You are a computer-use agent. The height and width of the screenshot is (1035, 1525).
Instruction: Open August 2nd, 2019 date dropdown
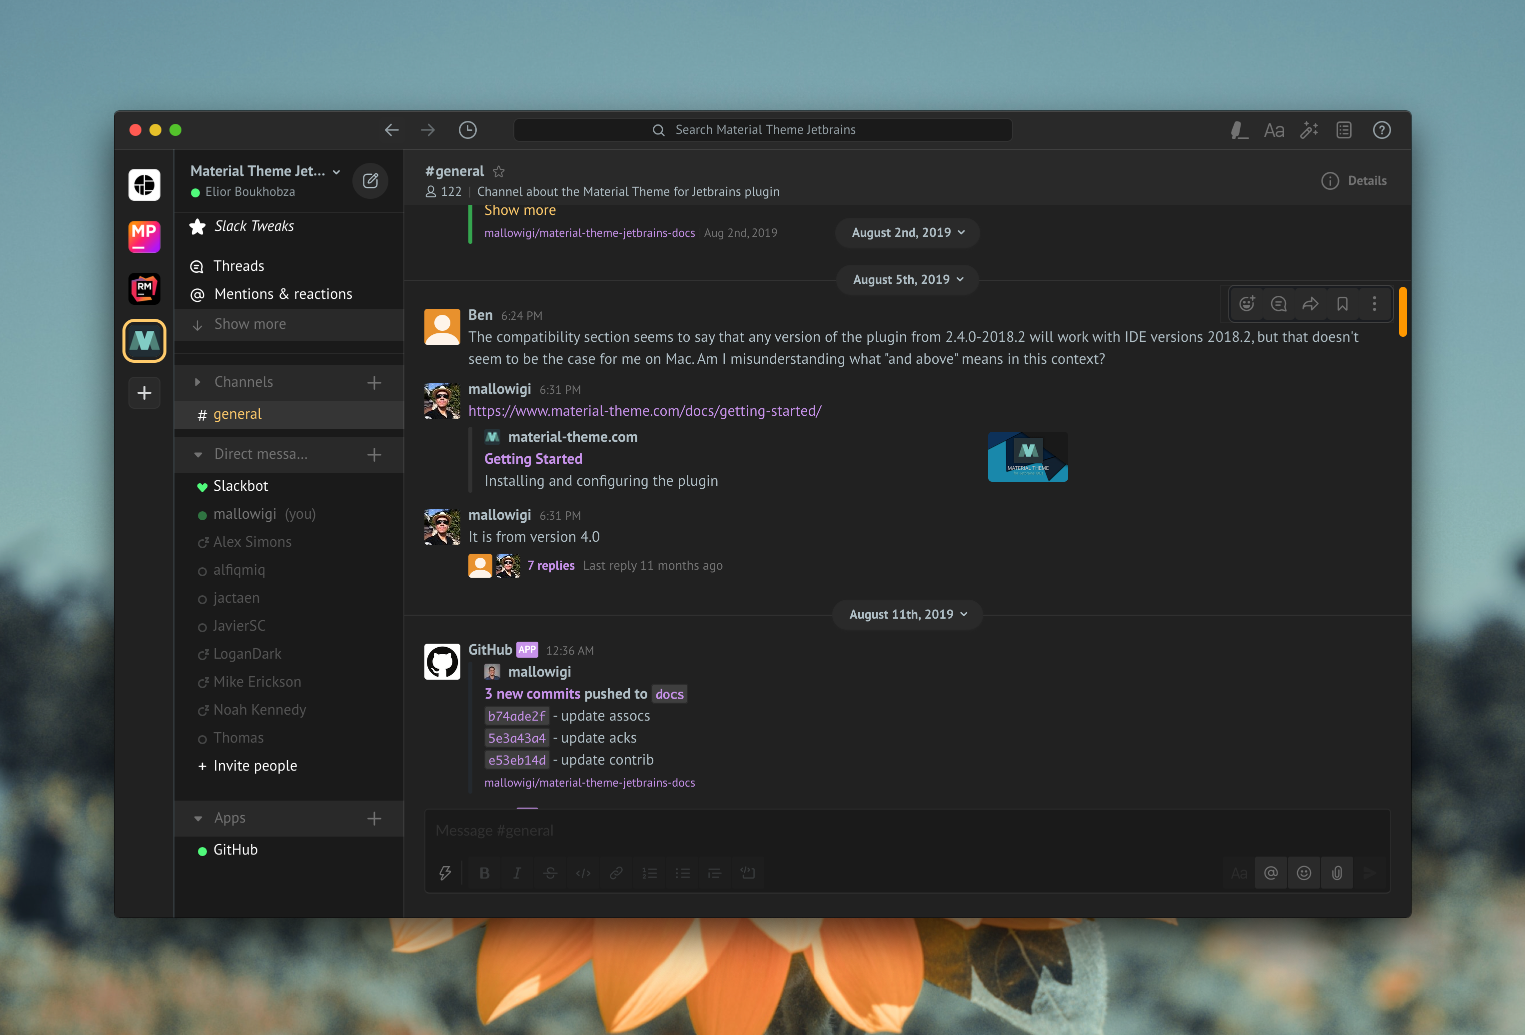coord(908,233)
